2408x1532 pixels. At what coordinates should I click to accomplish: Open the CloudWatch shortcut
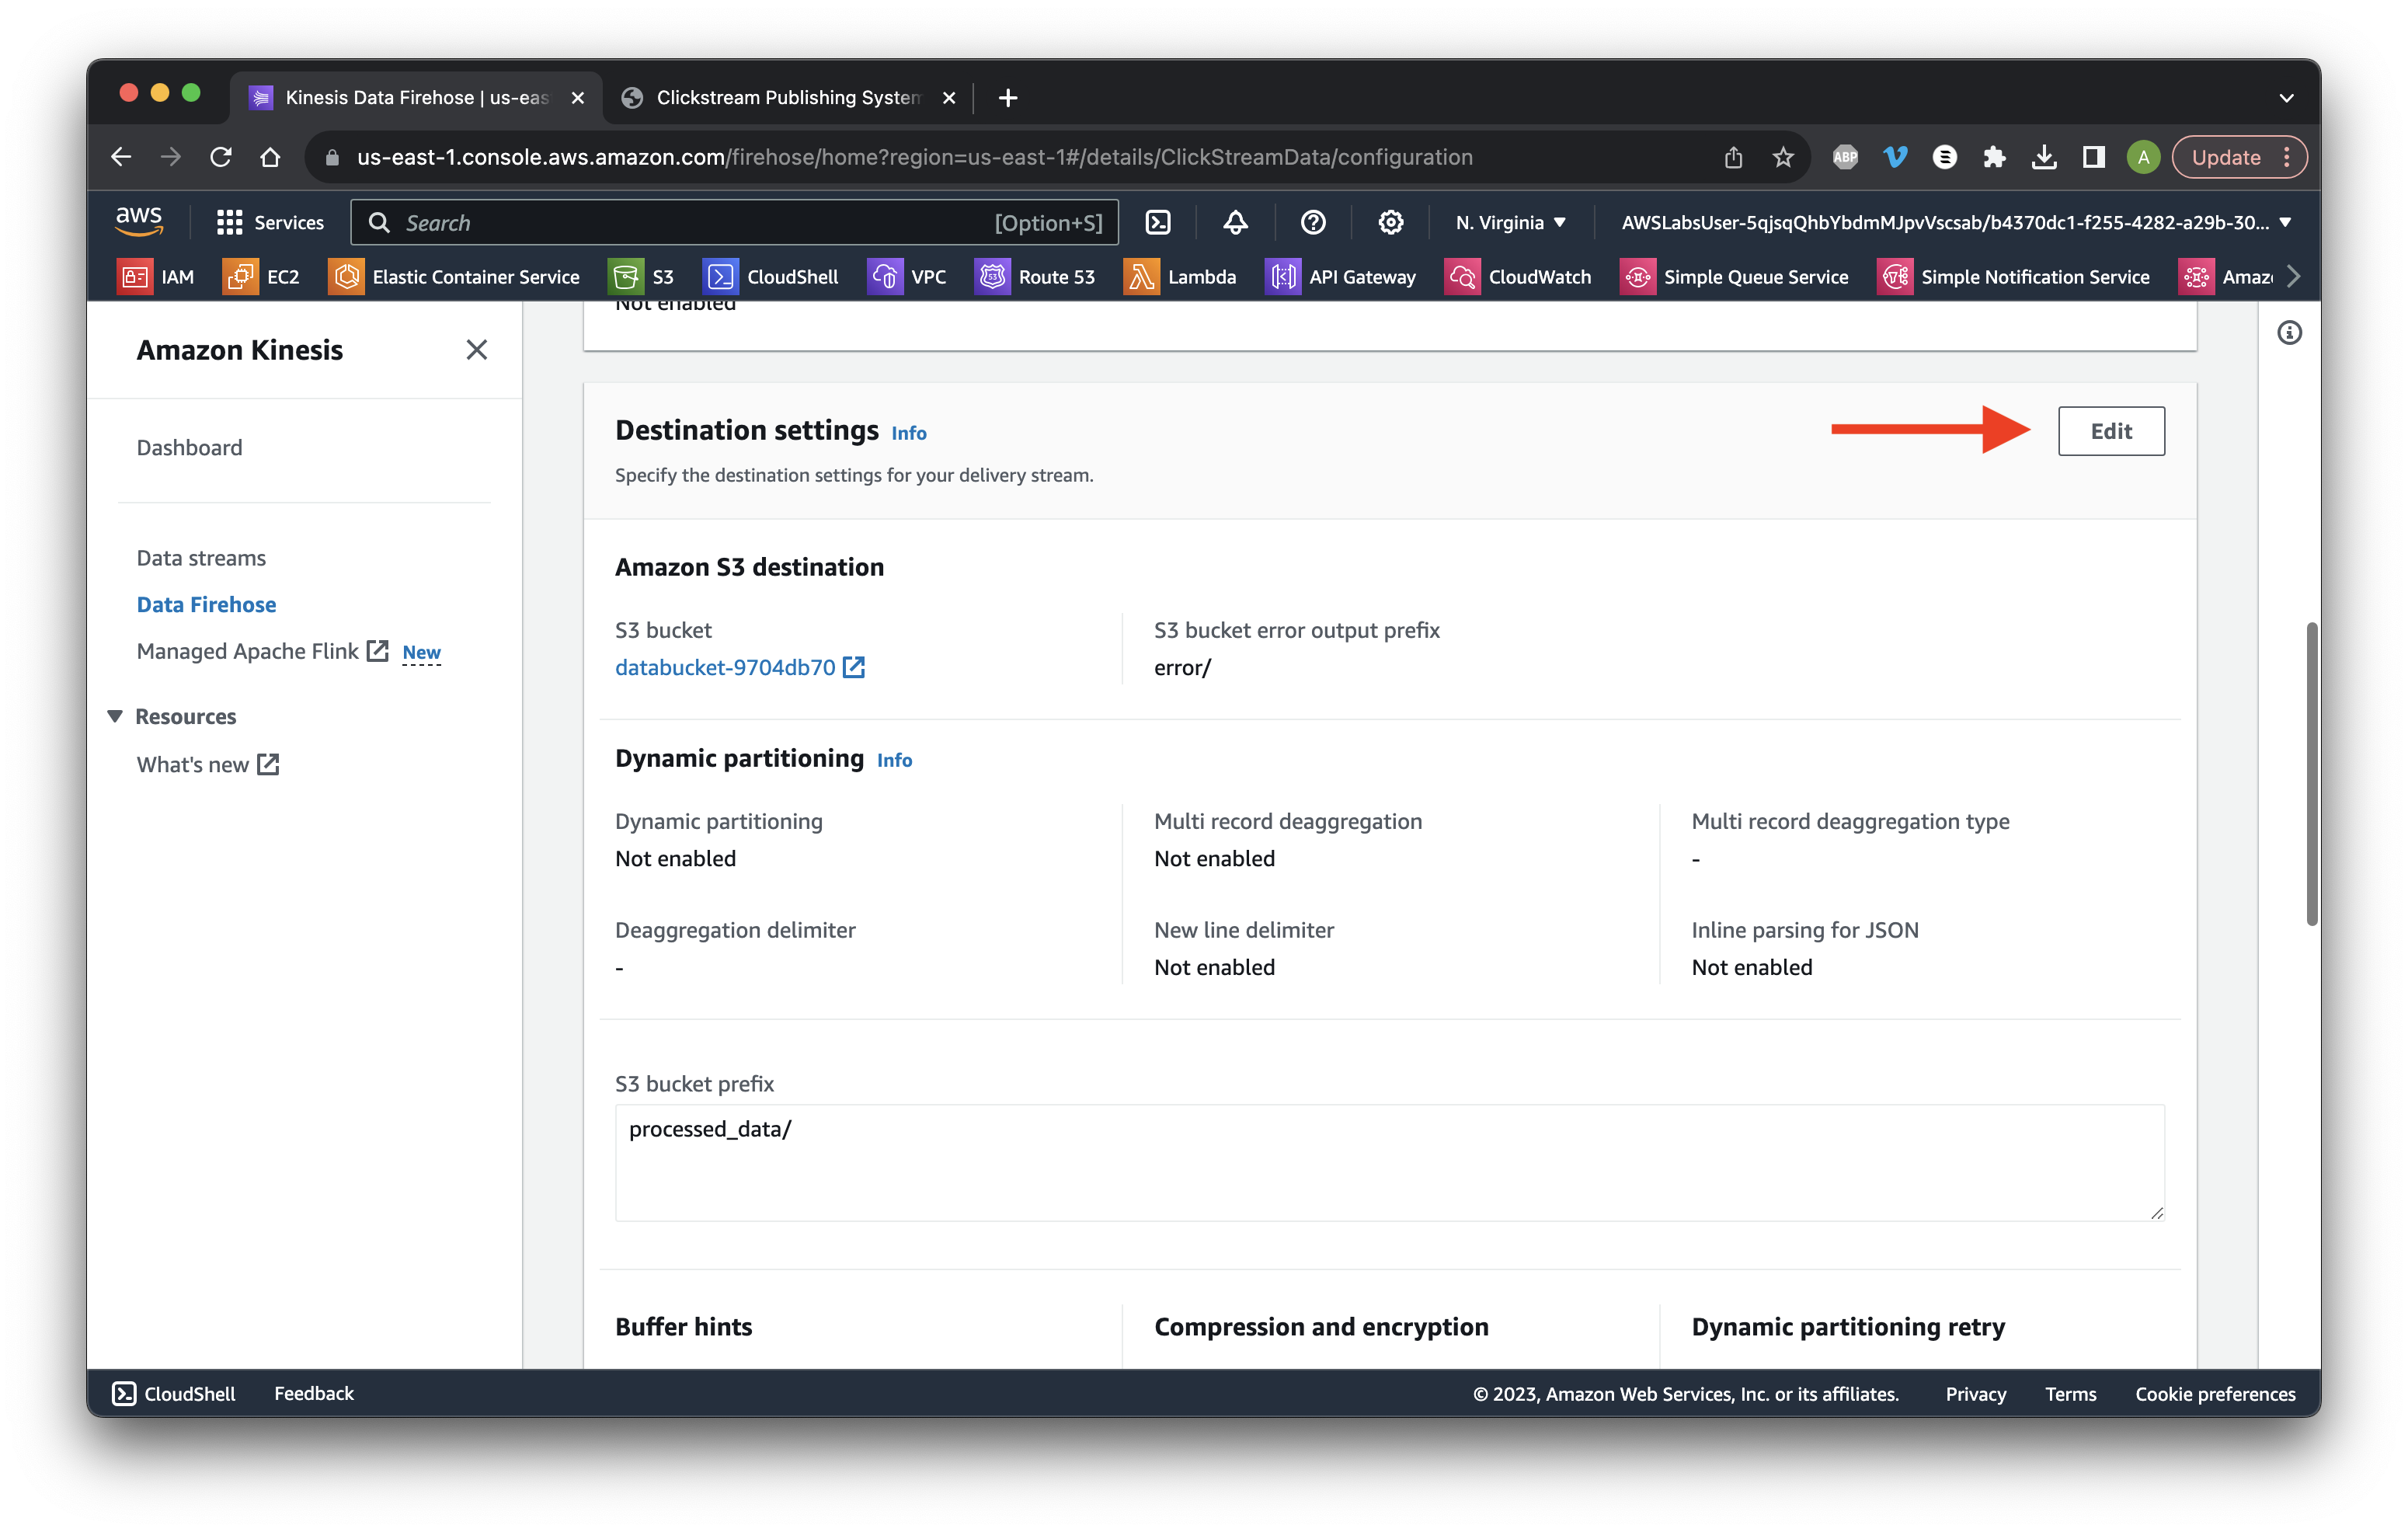coord(1518,277)
